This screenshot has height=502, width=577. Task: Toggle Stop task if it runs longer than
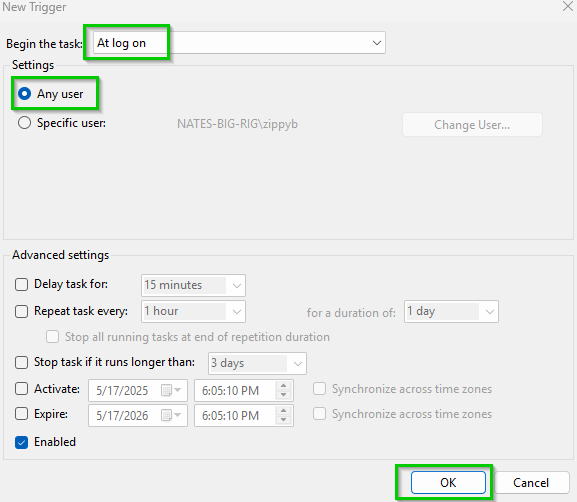21,362
